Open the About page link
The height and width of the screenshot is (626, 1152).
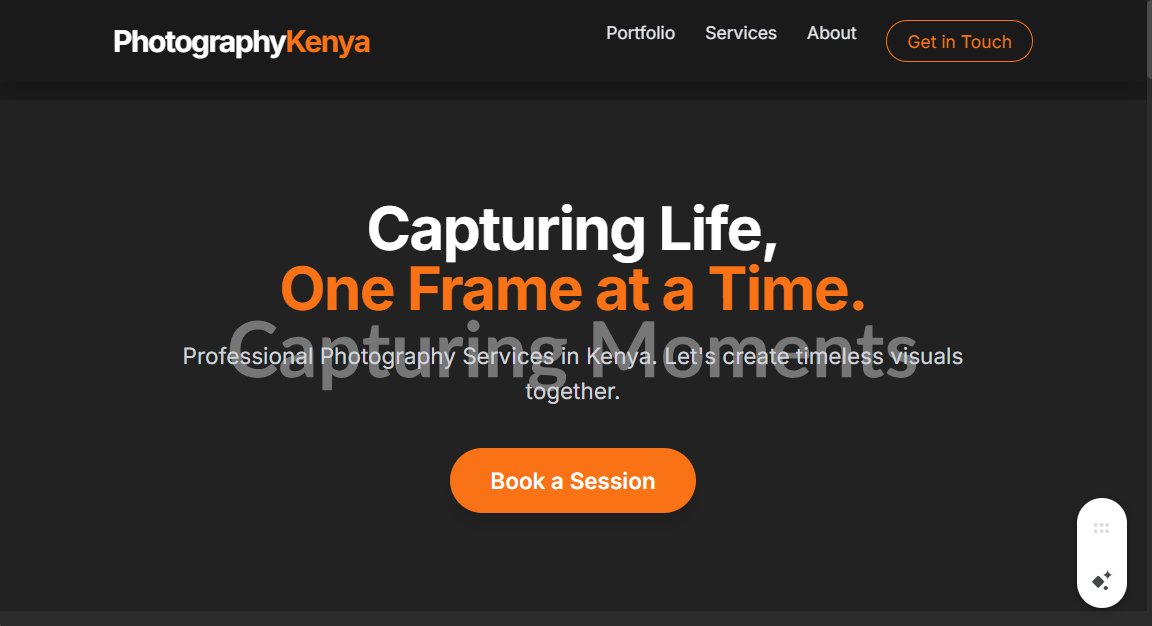pos(832,33)
